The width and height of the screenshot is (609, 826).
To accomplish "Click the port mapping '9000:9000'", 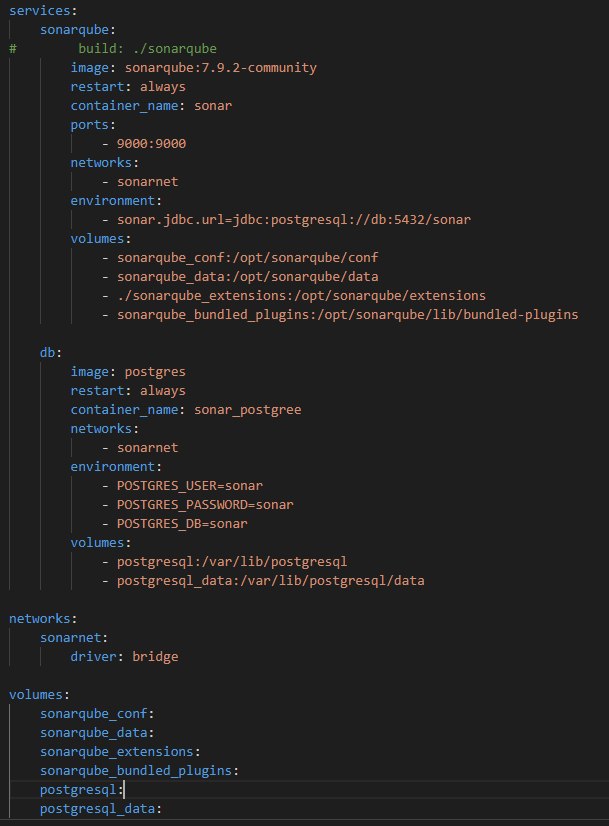I will [151, 143].
